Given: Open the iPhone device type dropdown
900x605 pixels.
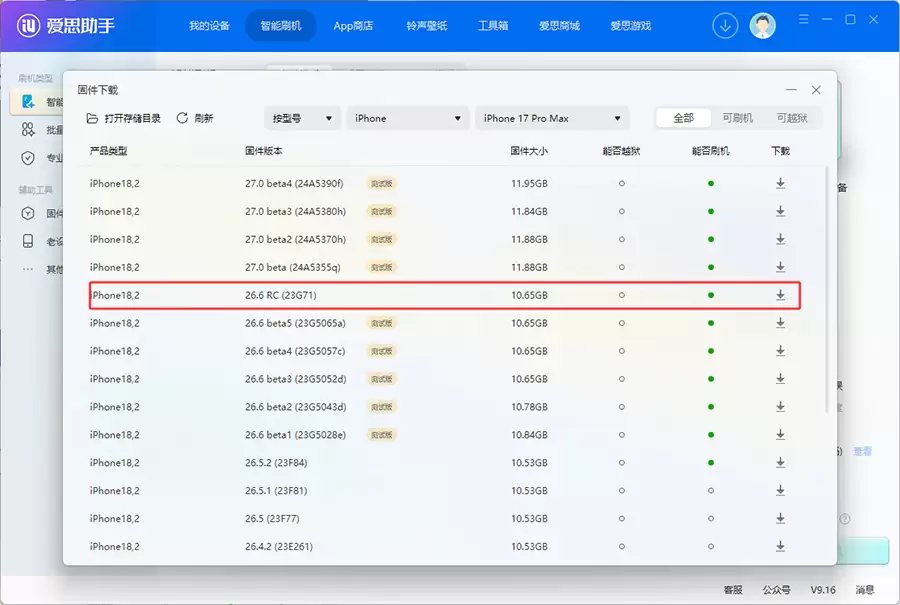Looking at the screenshot, I should tap(408, 118).
